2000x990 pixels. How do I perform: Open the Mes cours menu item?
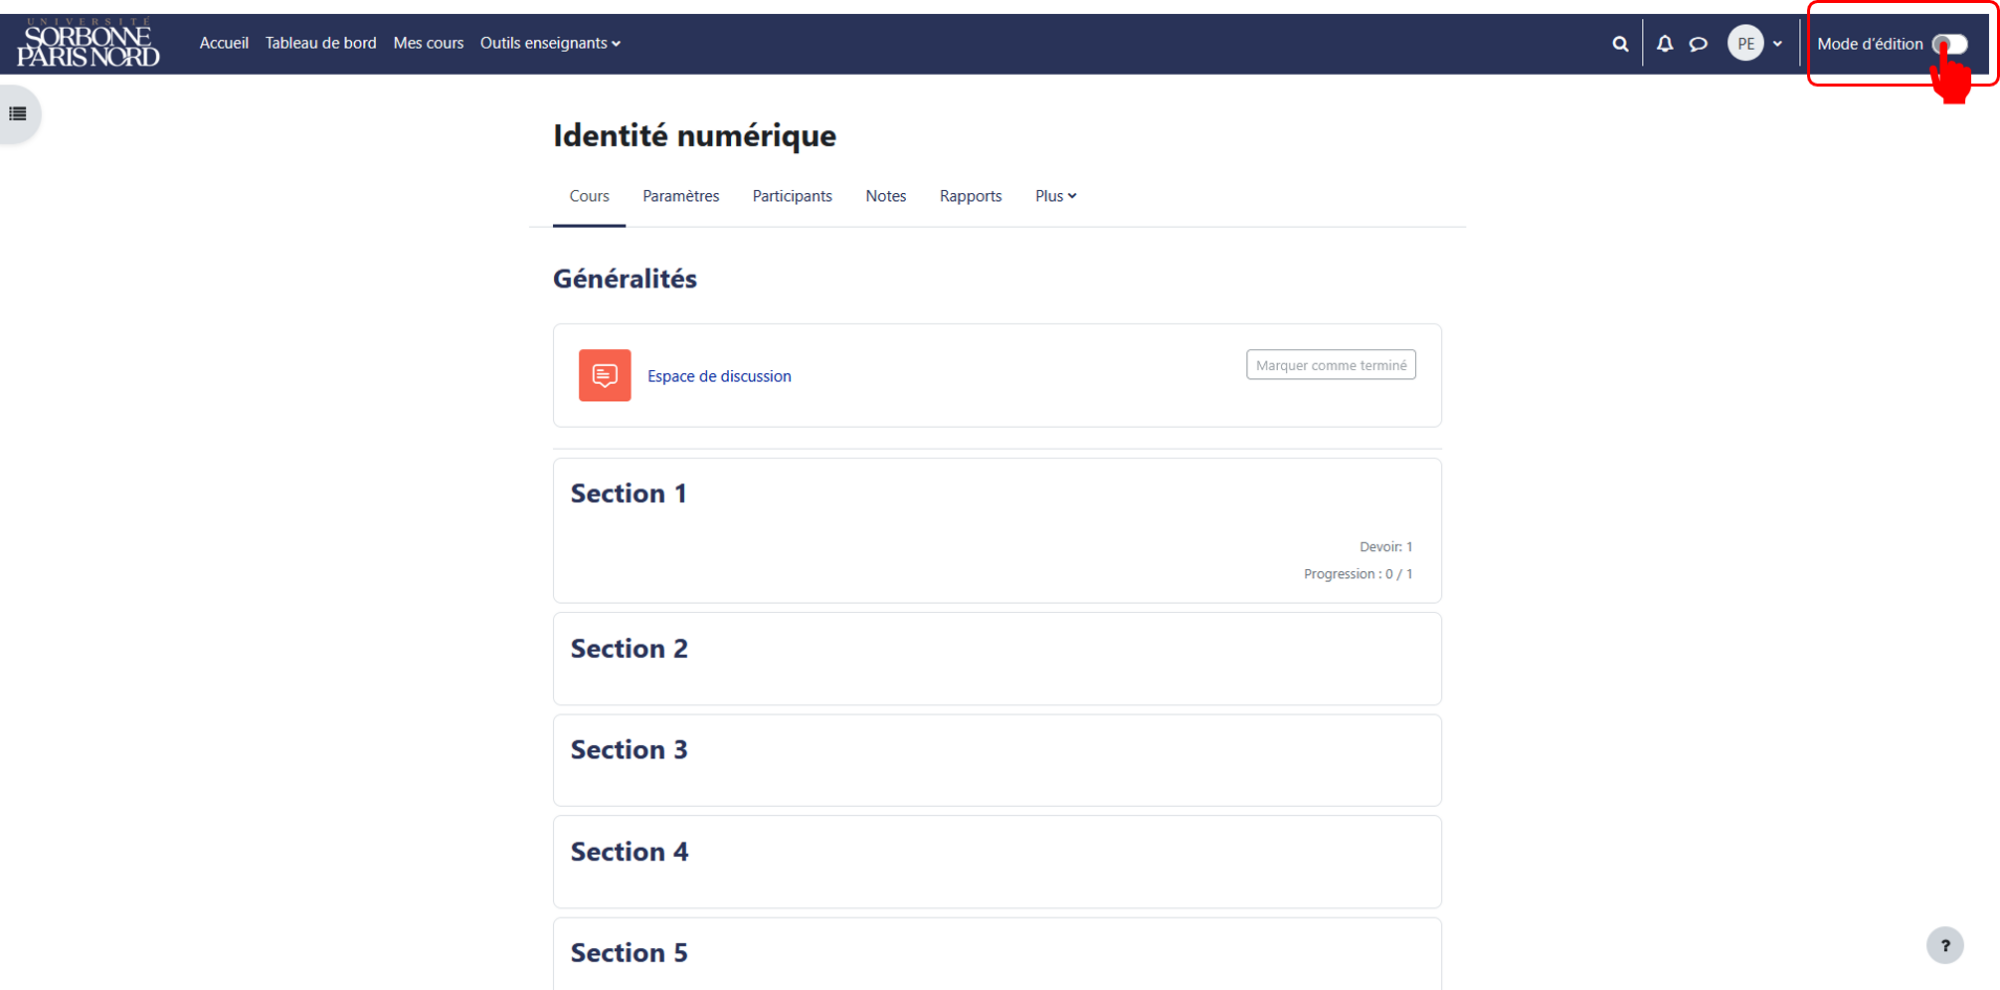[x=428, y=43]
